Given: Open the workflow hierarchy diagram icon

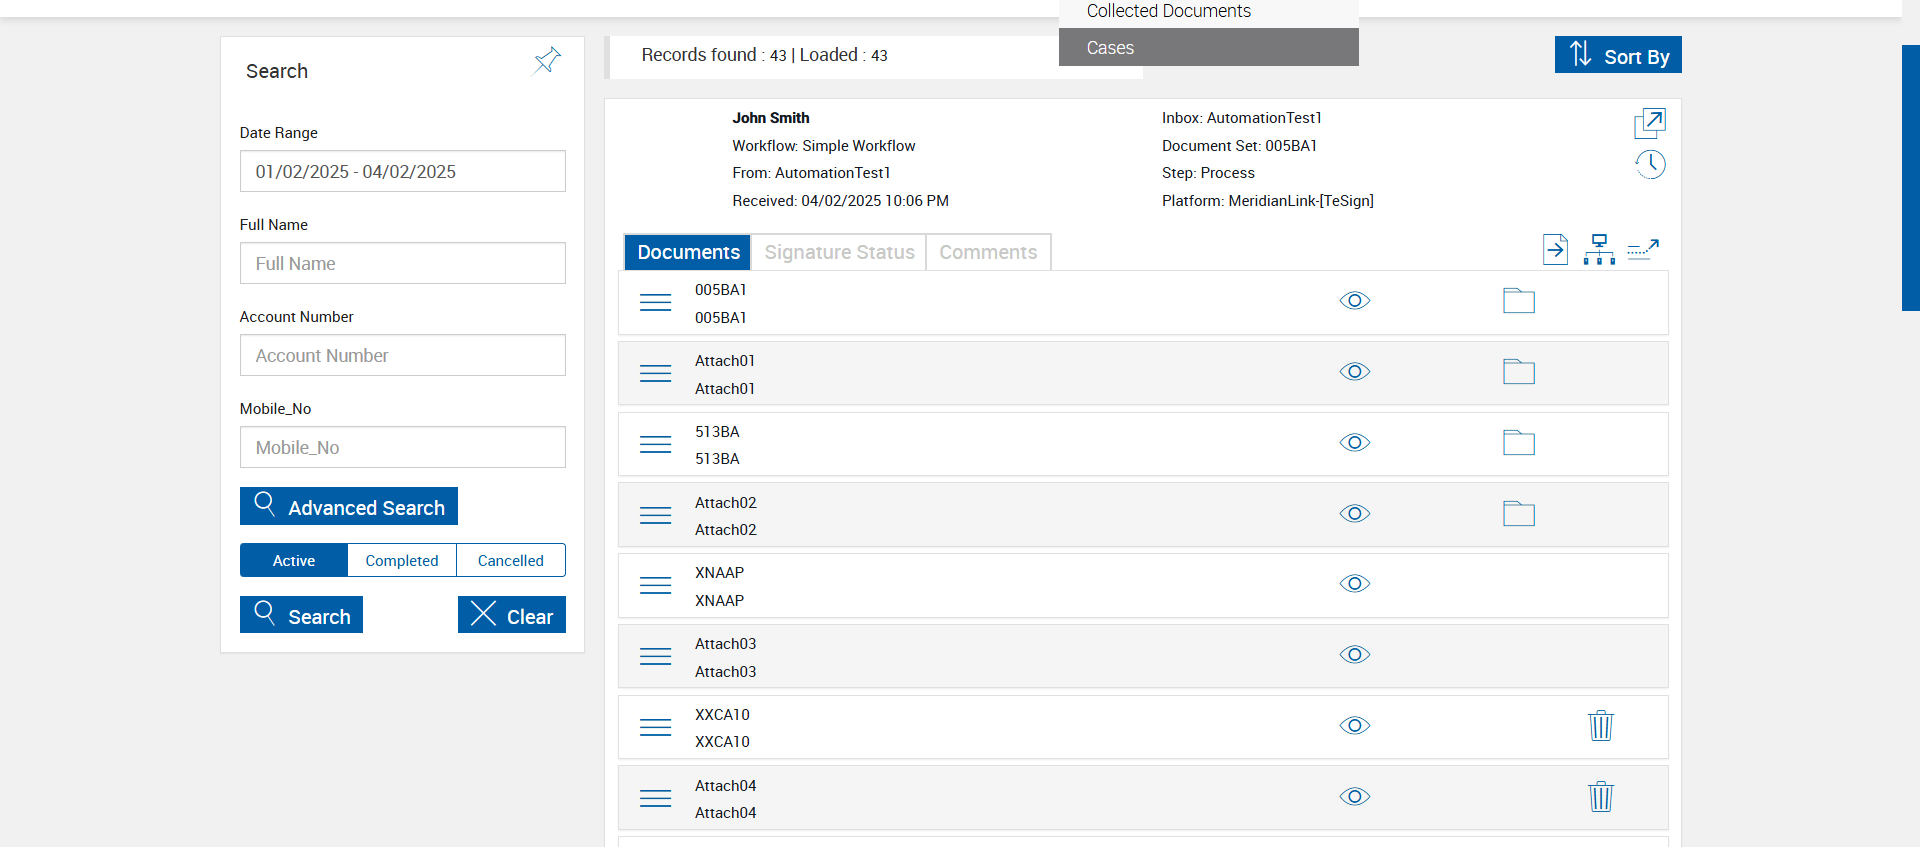Looking at the screenshot, I should pyautogui.click(x=1599, y=249).
